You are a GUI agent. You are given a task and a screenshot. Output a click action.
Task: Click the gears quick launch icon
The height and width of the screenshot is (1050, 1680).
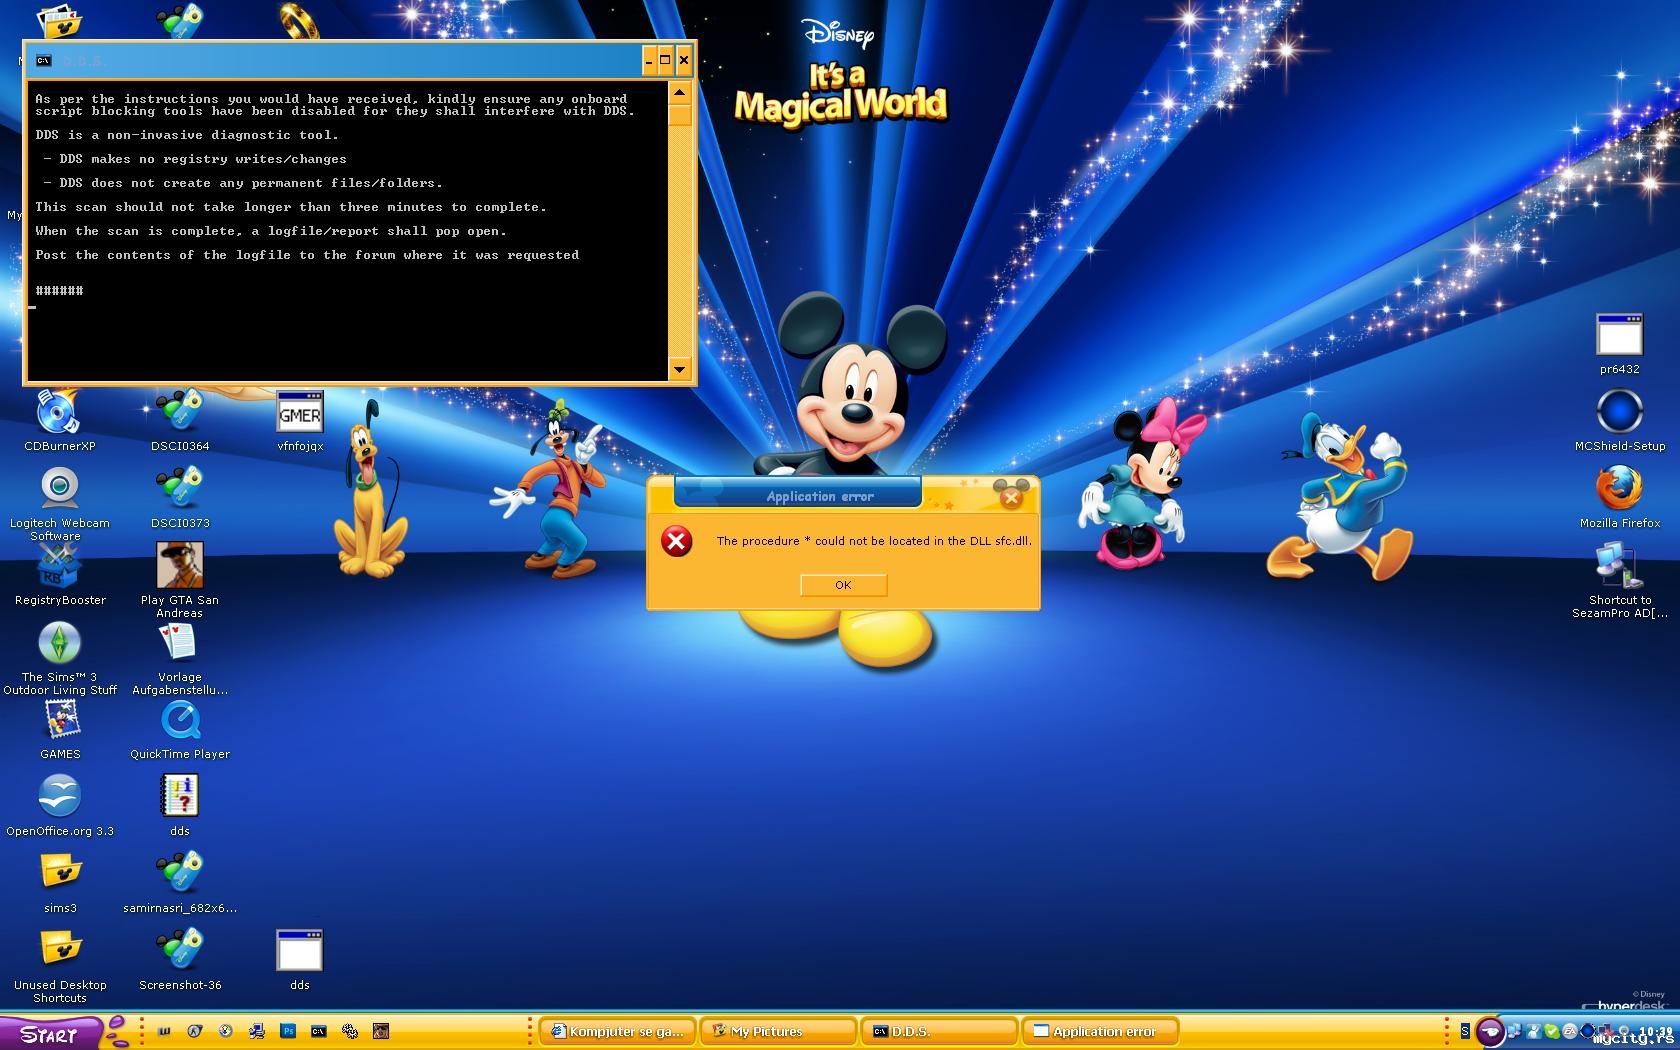(x=350, y=1031)
